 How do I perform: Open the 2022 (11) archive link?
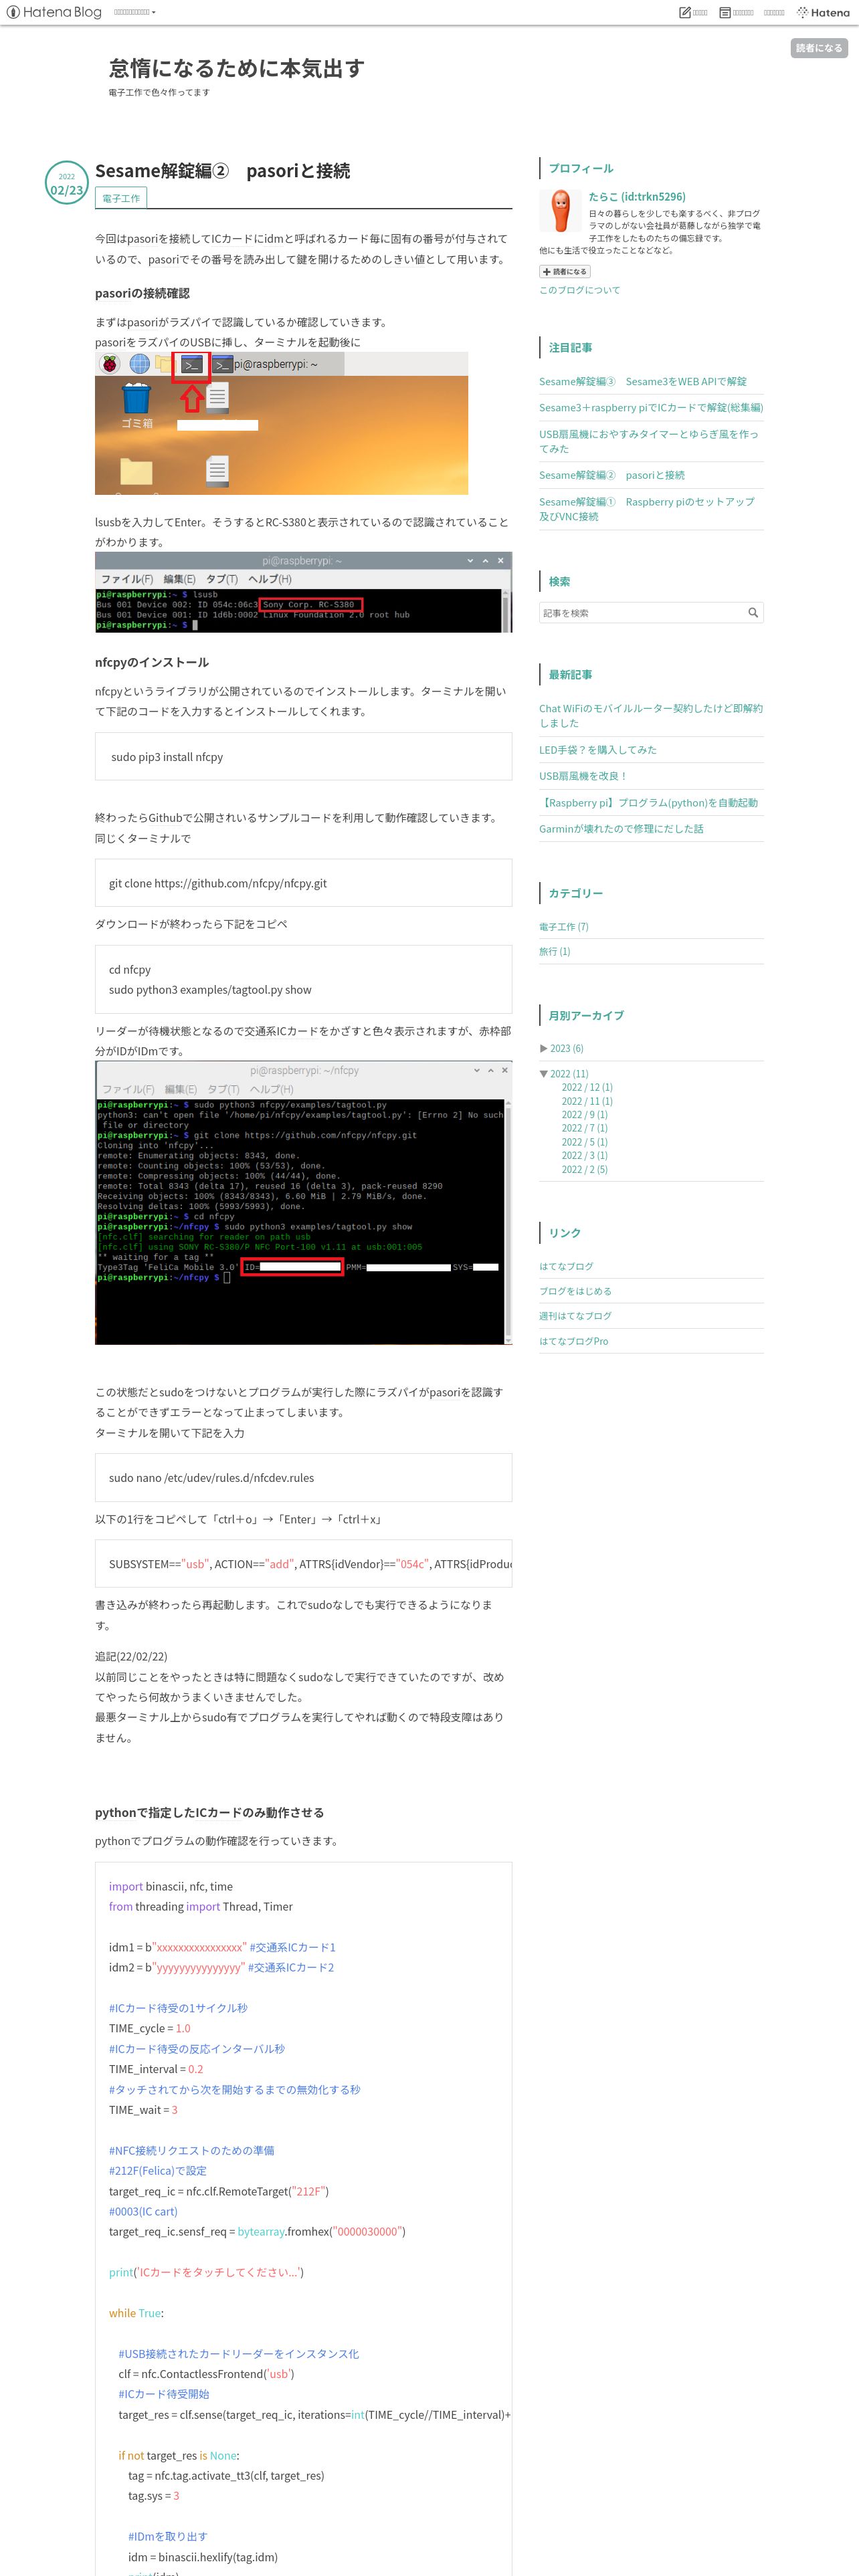tap(569, 1074)
